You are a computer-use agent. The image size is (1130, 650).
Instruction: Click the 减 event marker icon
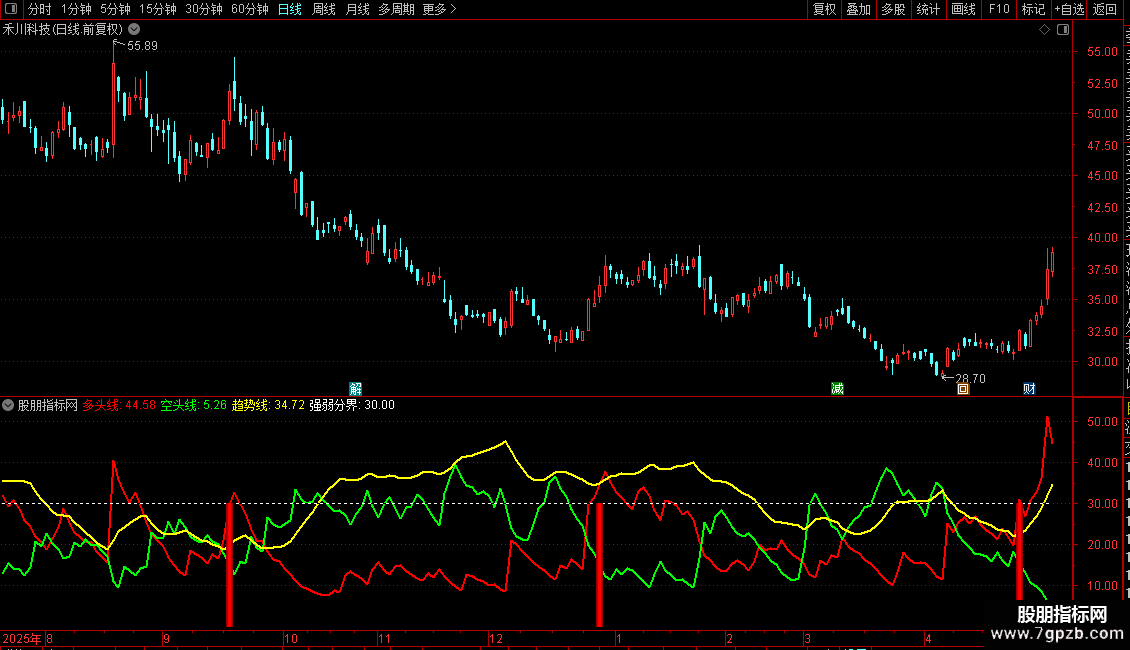[x=837, y=389]
